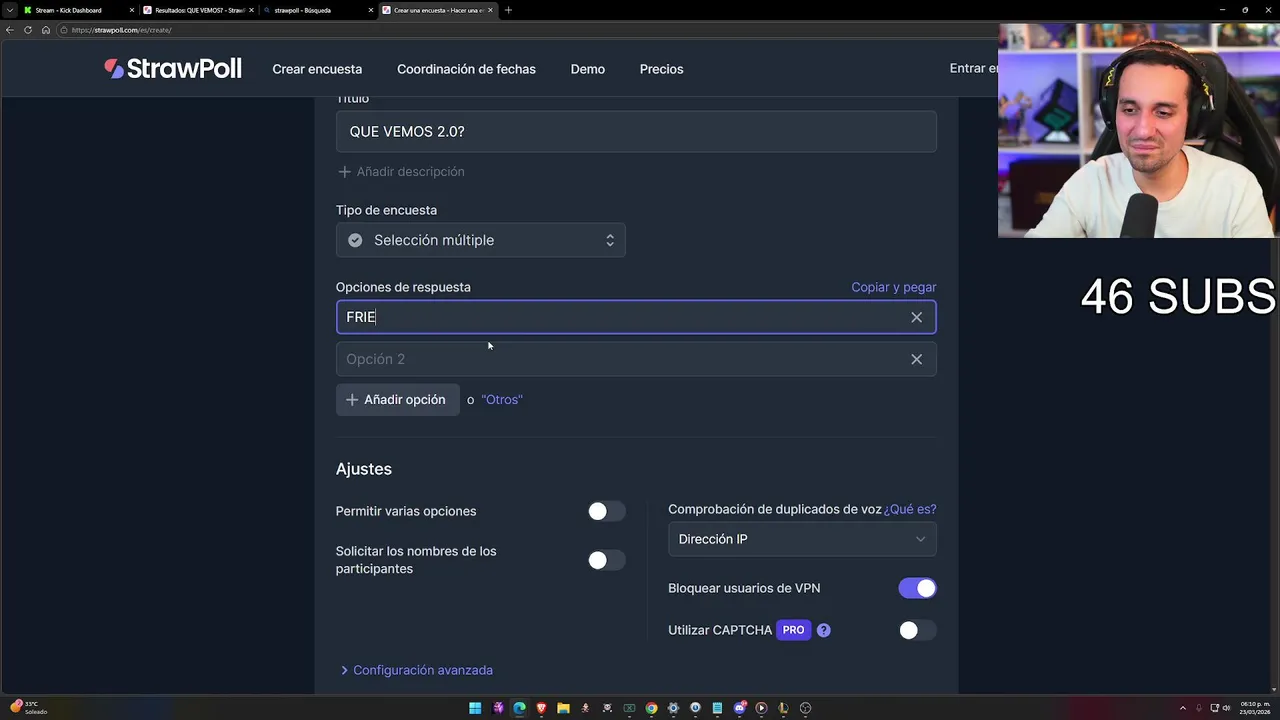Click the Añadir opción button
1280x720 pixels.
397,400
